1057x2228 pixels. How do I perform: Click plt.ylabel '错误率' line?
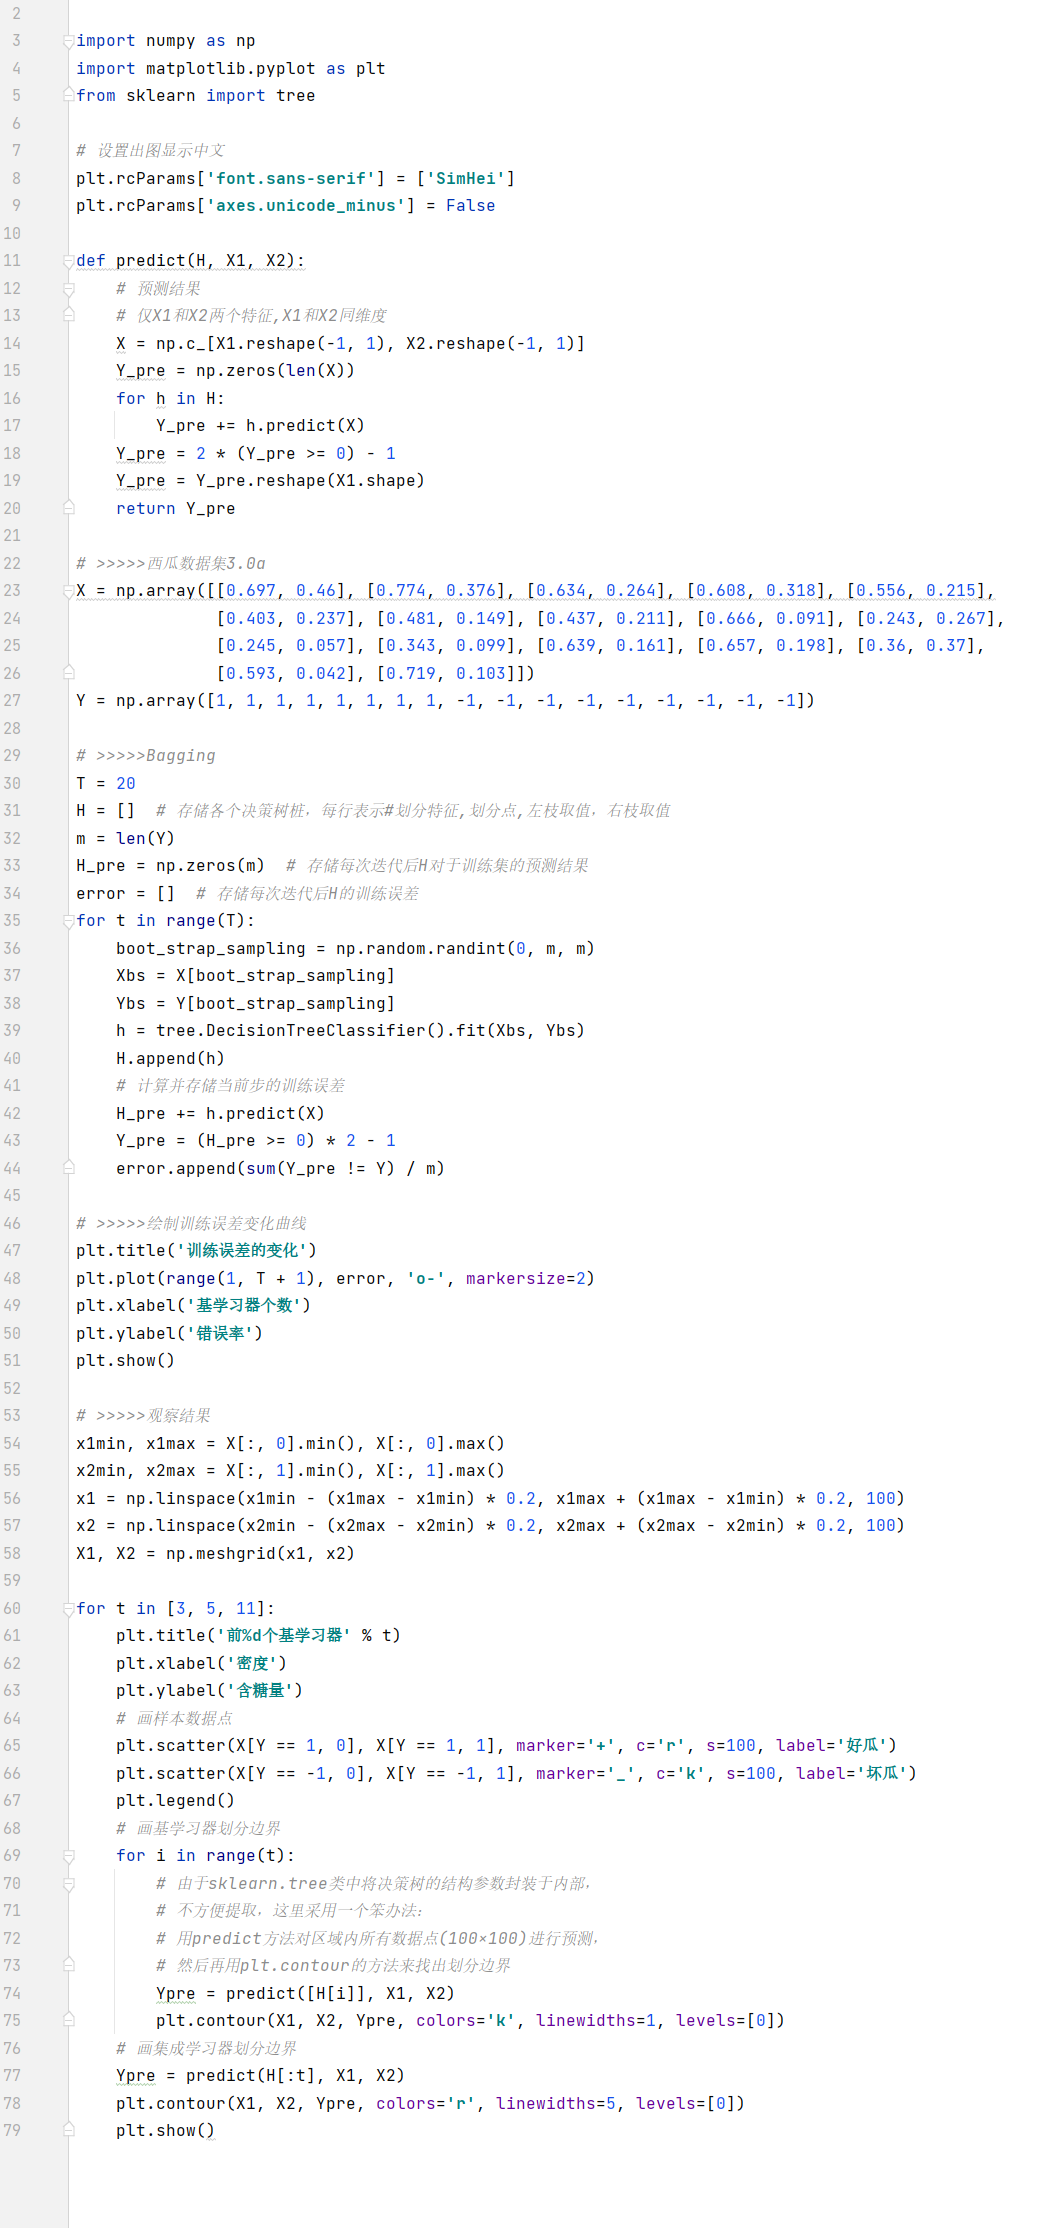(170, 1334)
